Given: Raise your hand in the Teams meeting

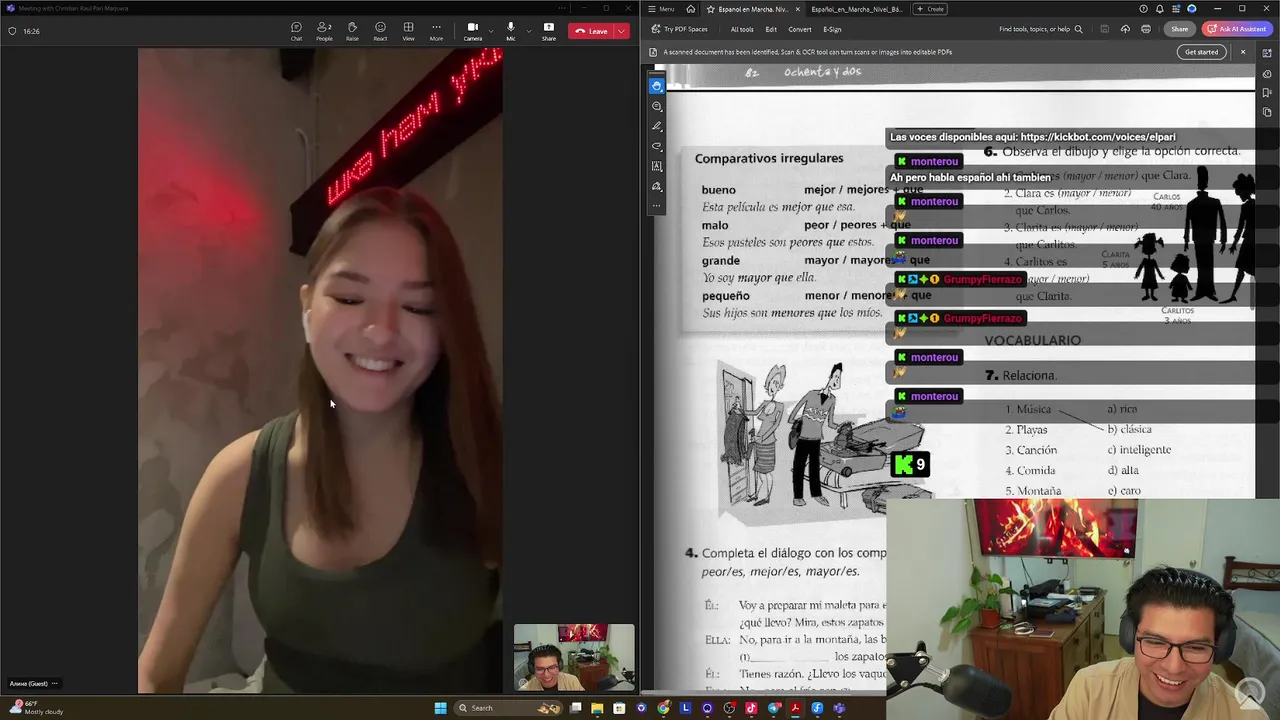Looking at the screenshot, I should (x=352, y=31).
